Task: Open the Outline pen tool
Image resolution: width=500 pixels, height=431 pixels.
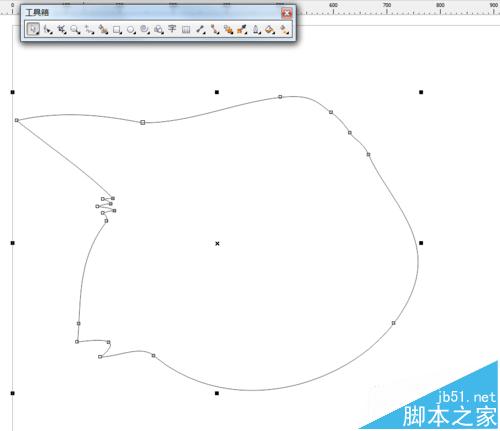Action: 256,30
